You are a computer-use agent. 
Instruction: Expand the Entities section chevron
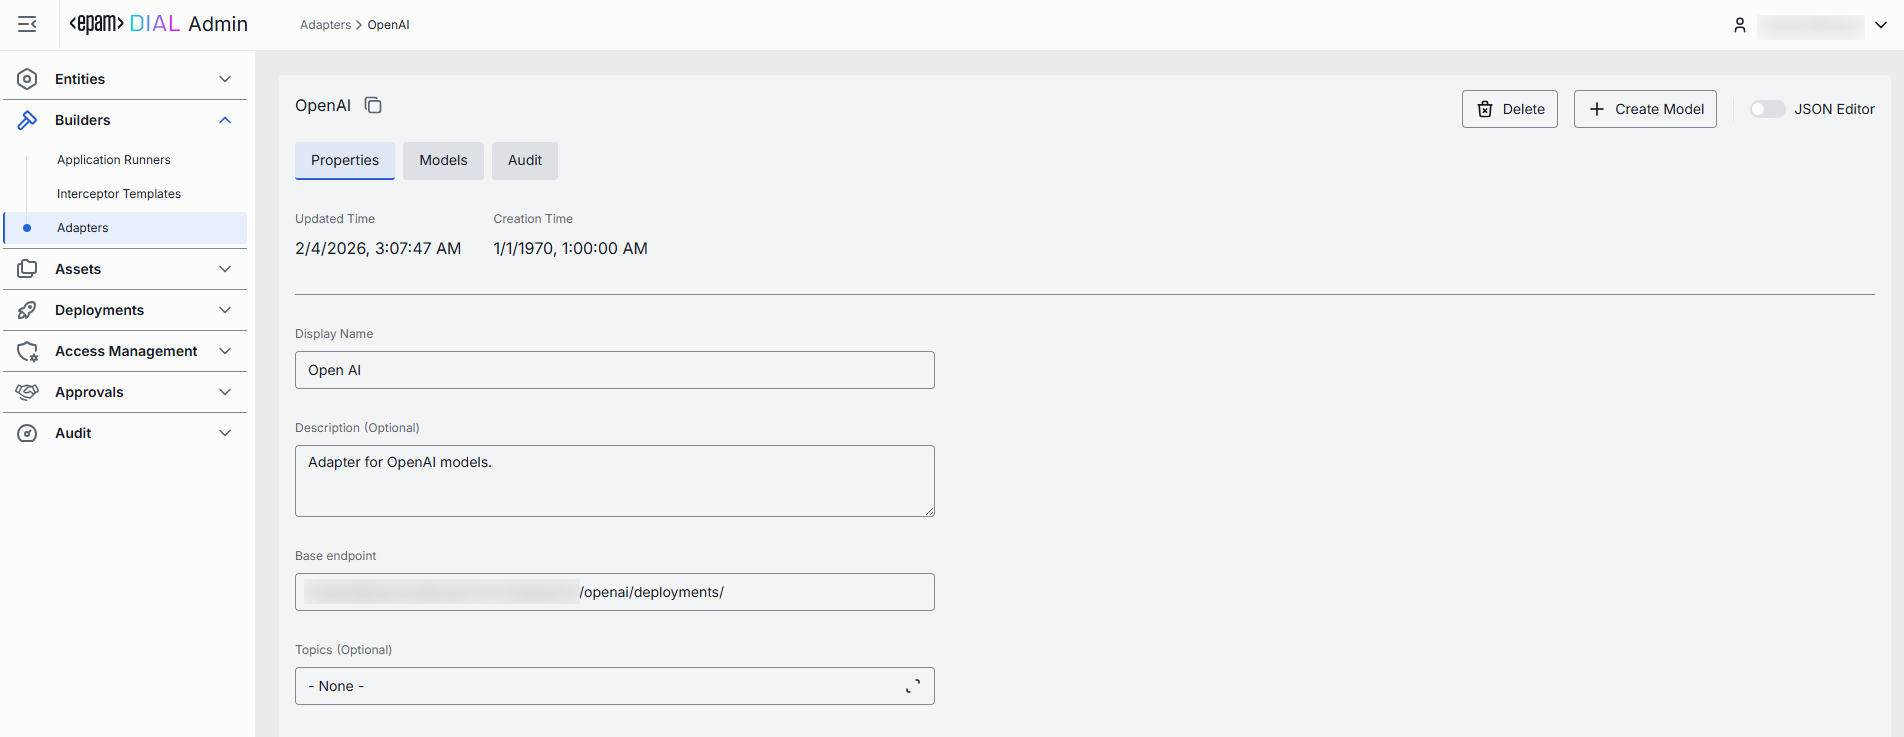click(x=225, y=79)
